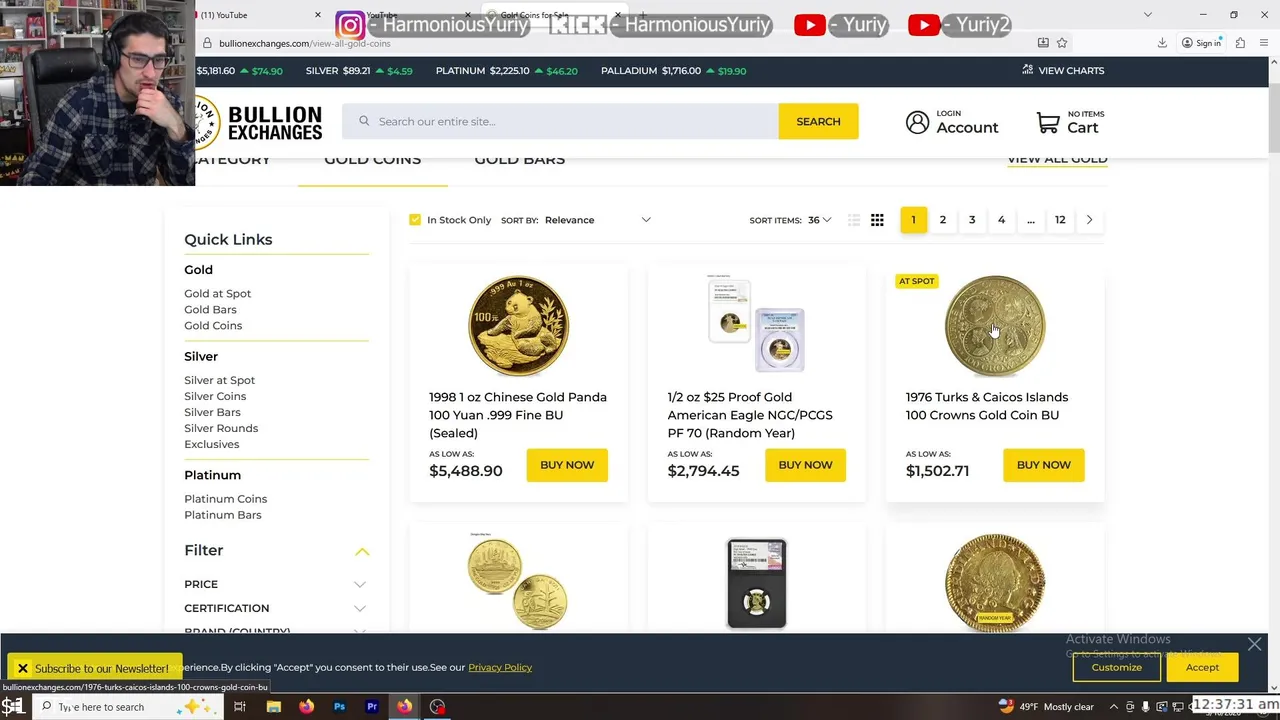
Task: Click the Account login icon
Action: point(917,122)
